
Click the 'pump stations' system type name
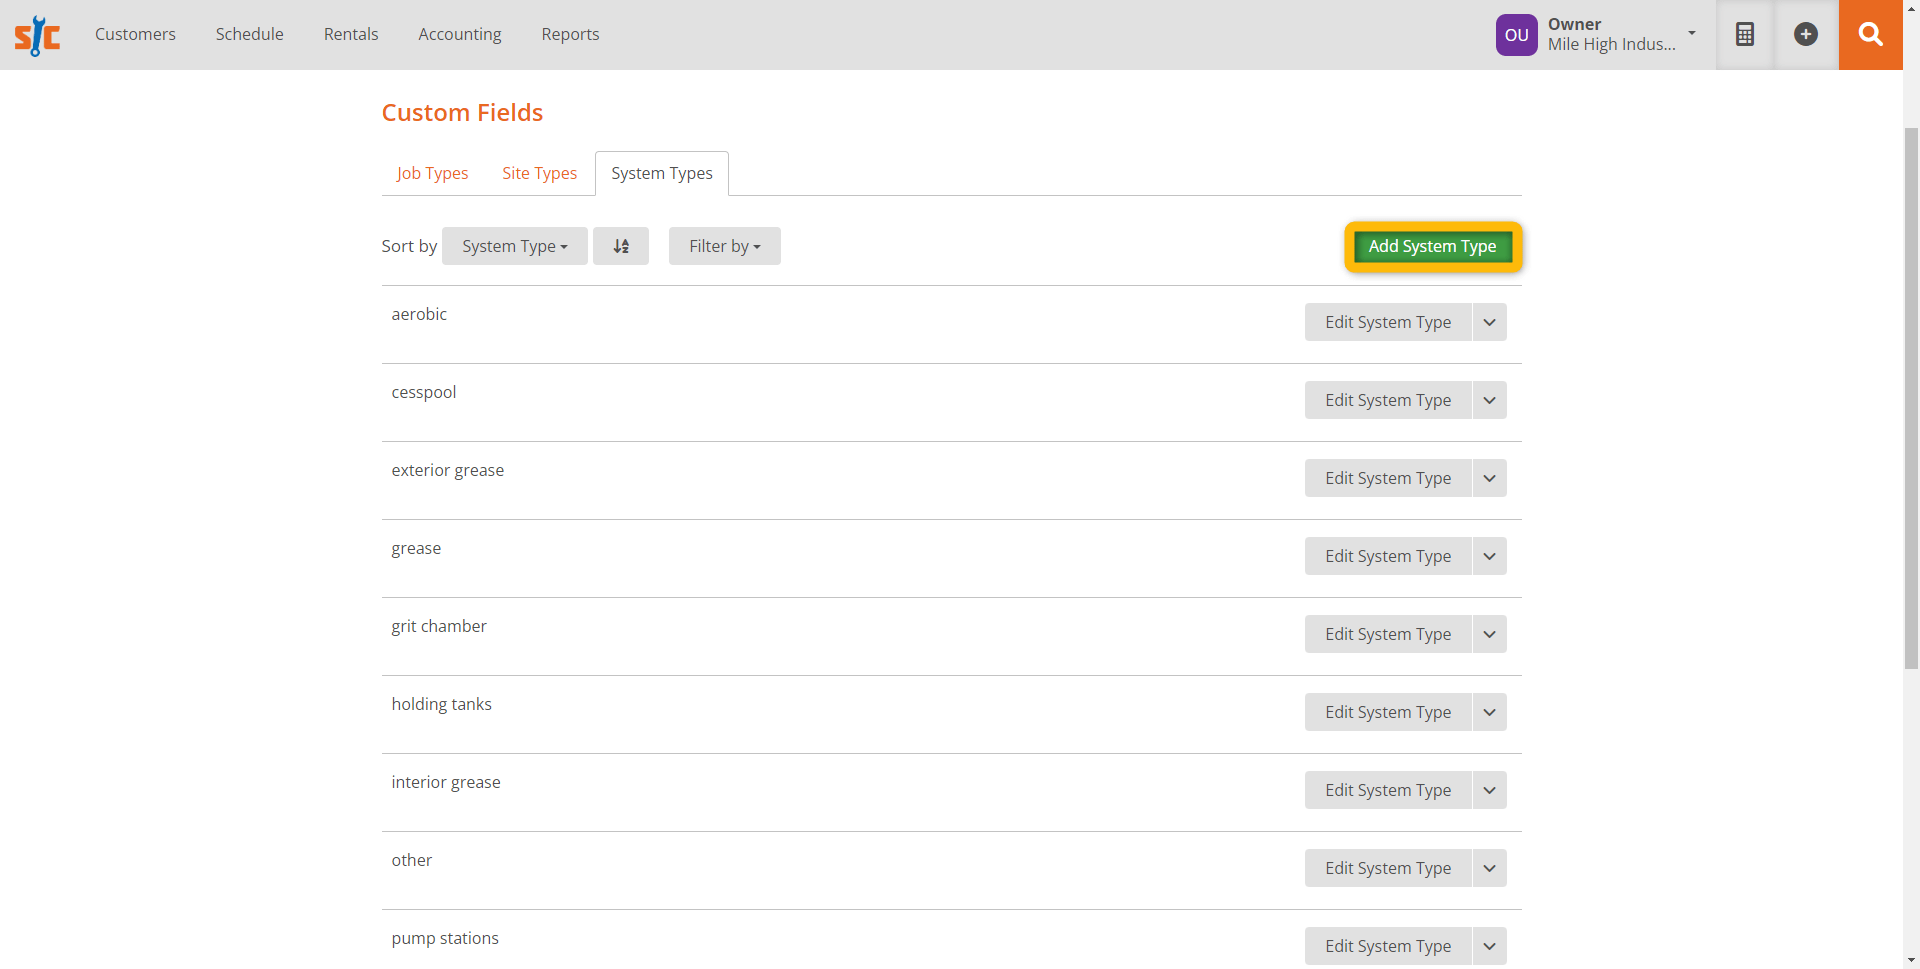point(445,938)
